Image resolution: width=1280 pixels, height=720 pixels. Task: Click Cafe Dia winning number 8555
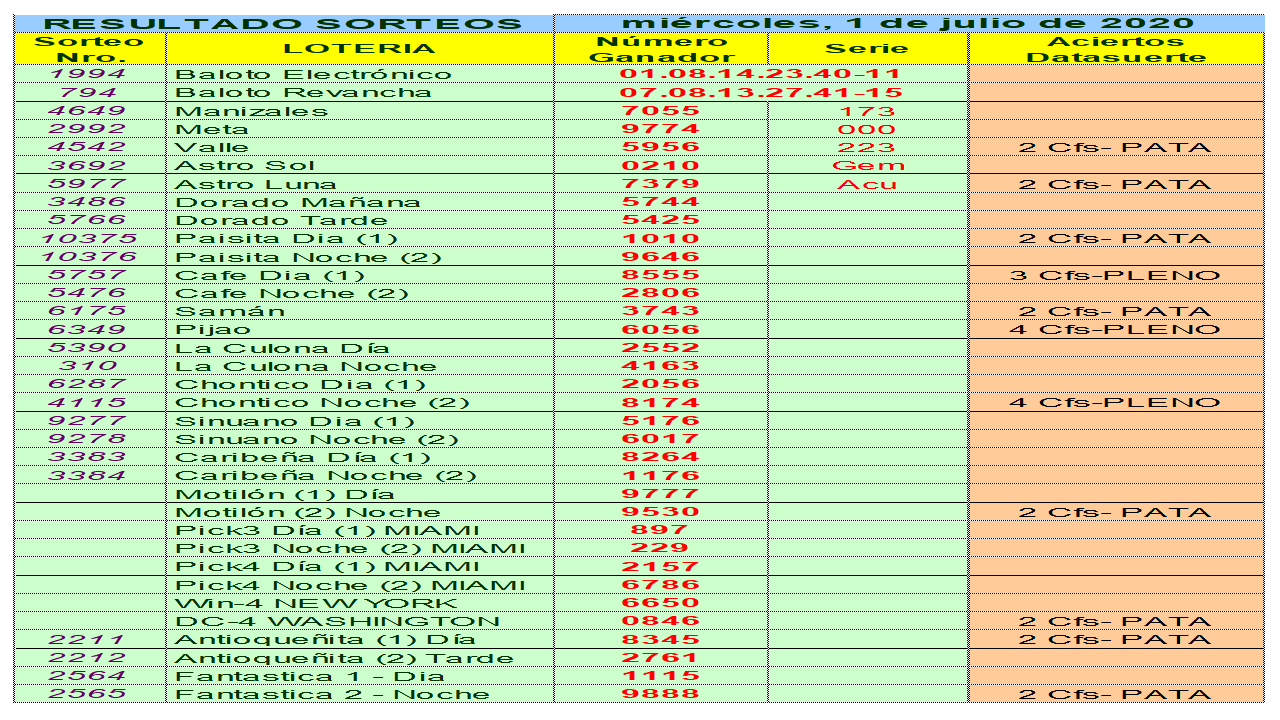(661, 275)
